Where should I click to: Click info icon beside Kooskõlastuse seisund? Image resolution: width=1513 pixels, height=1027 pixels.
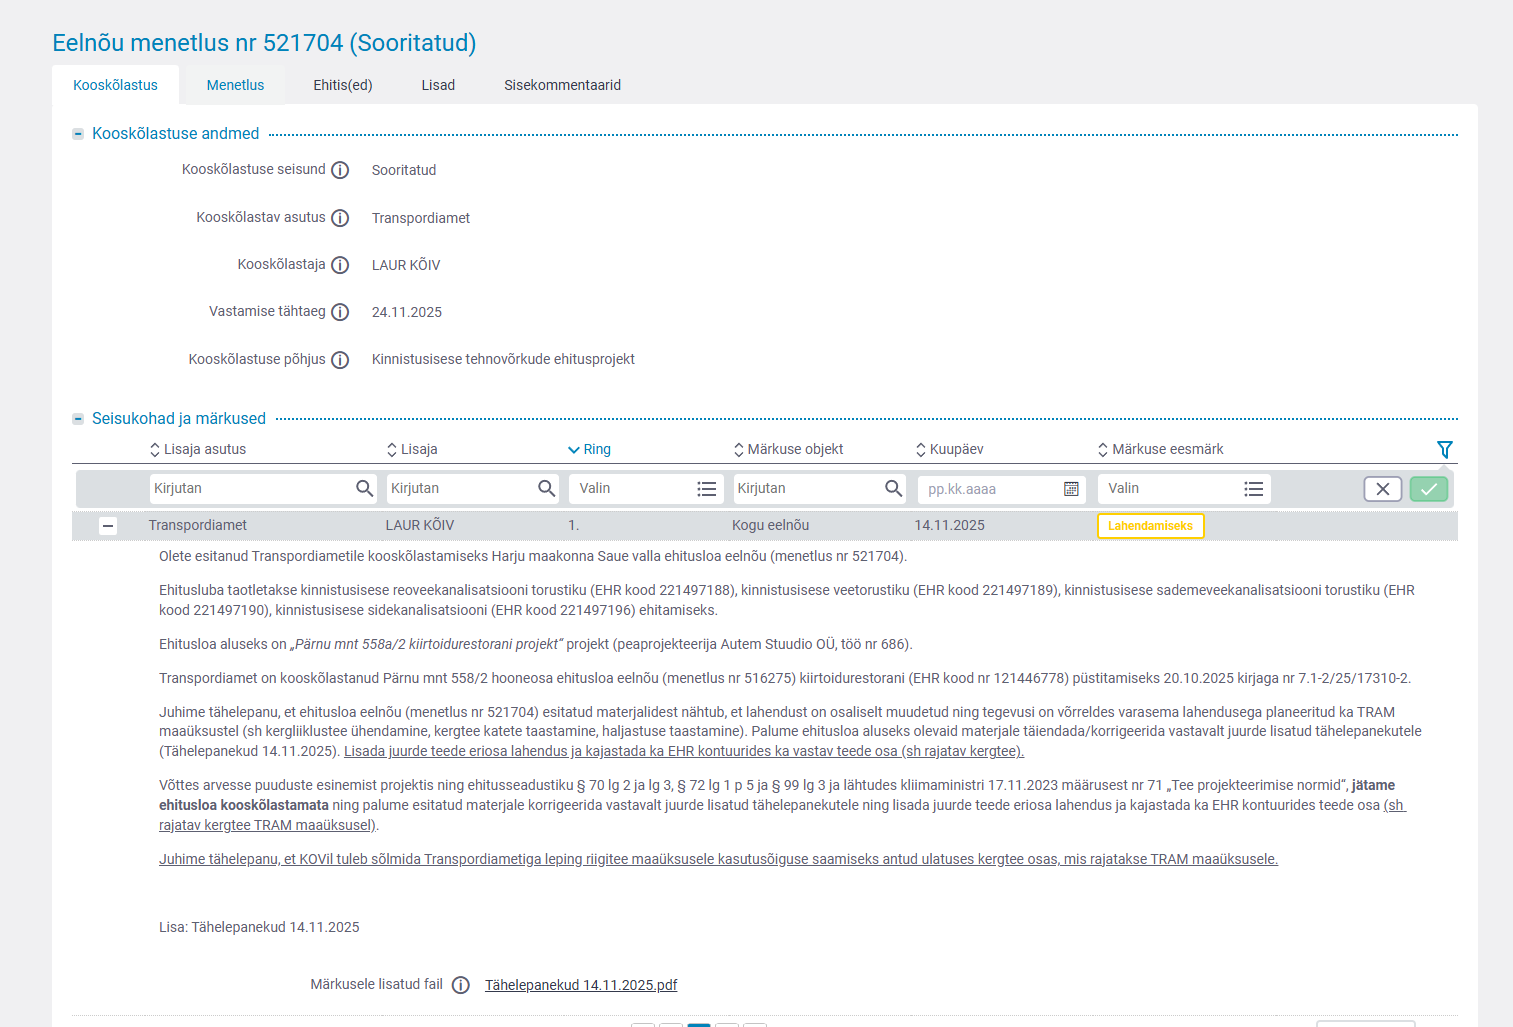point(340,170)
